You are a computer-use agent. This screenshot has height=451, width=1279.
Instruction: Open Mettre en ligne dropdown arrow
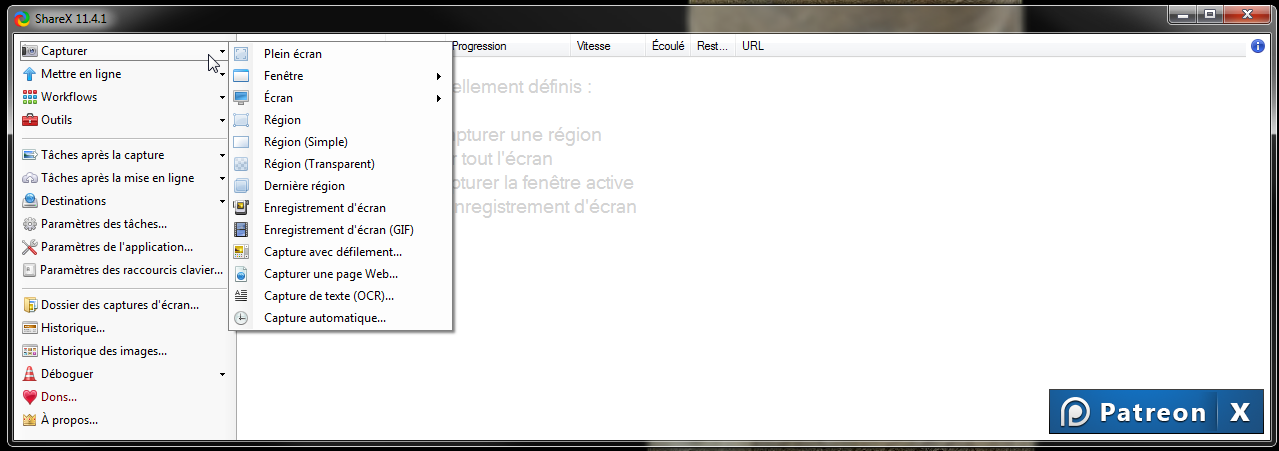(x=222, y=74)
